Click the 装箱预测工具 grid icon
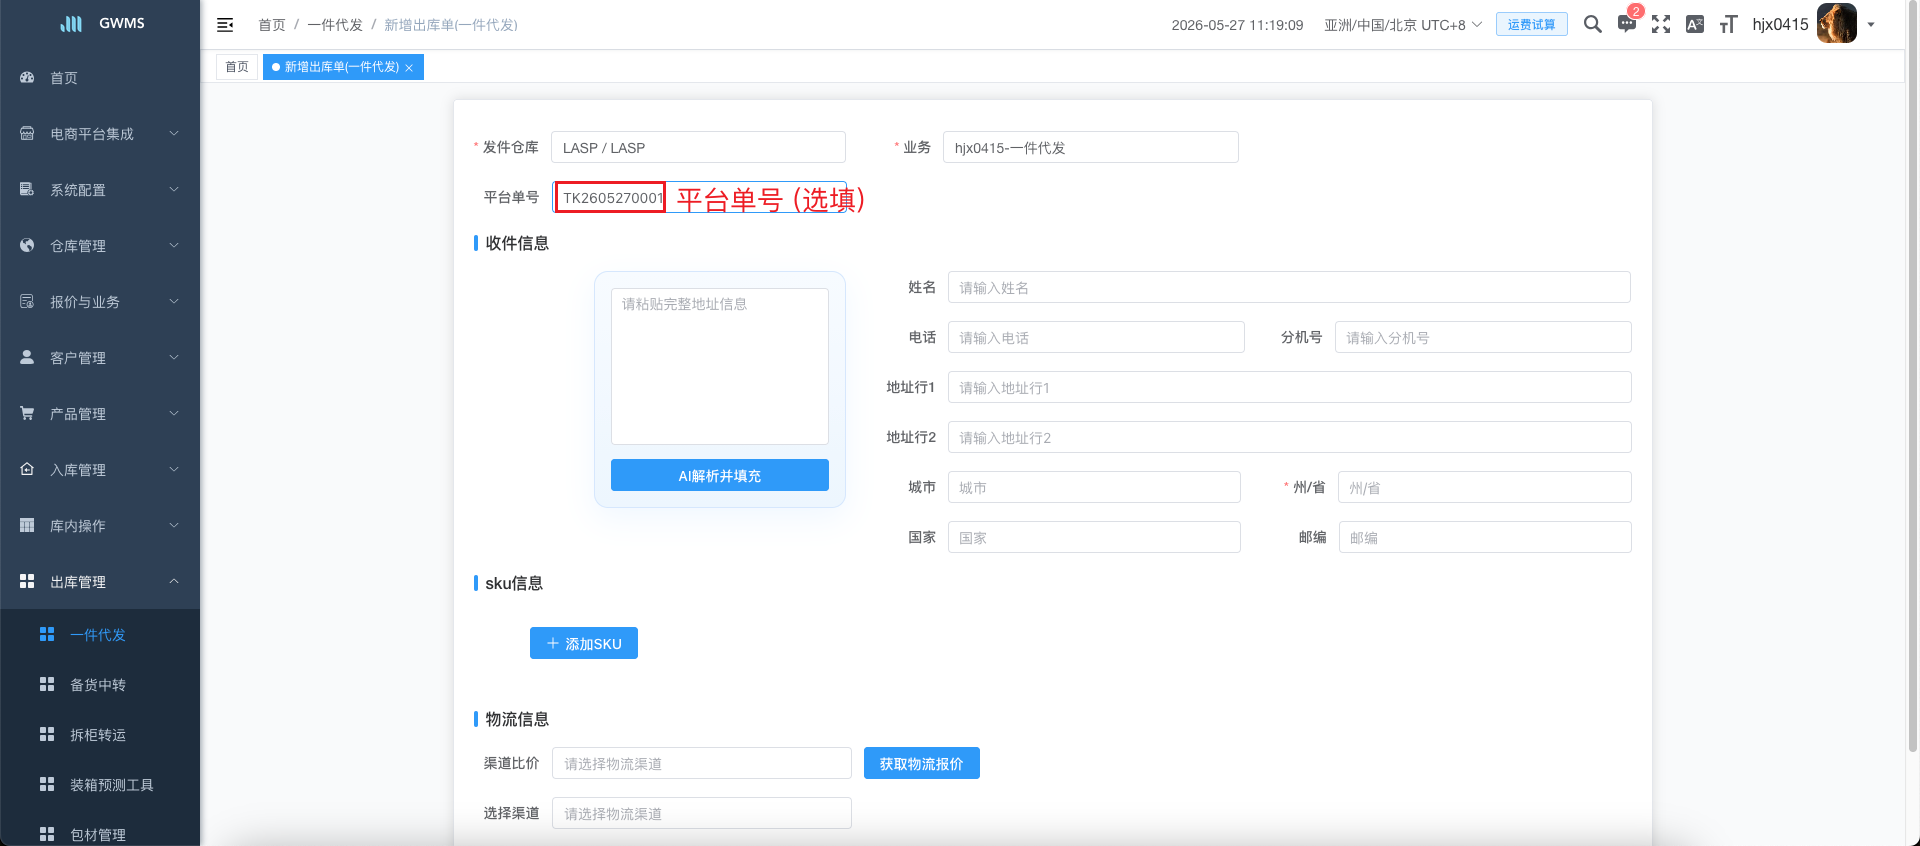This screenshot has height=846, width=1920. click(x=47, y=784)
